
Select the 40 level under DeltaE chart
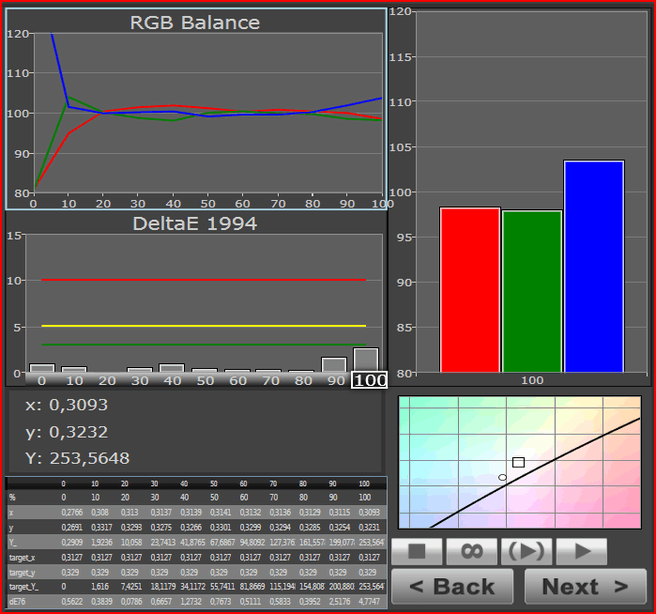[172, 381]
